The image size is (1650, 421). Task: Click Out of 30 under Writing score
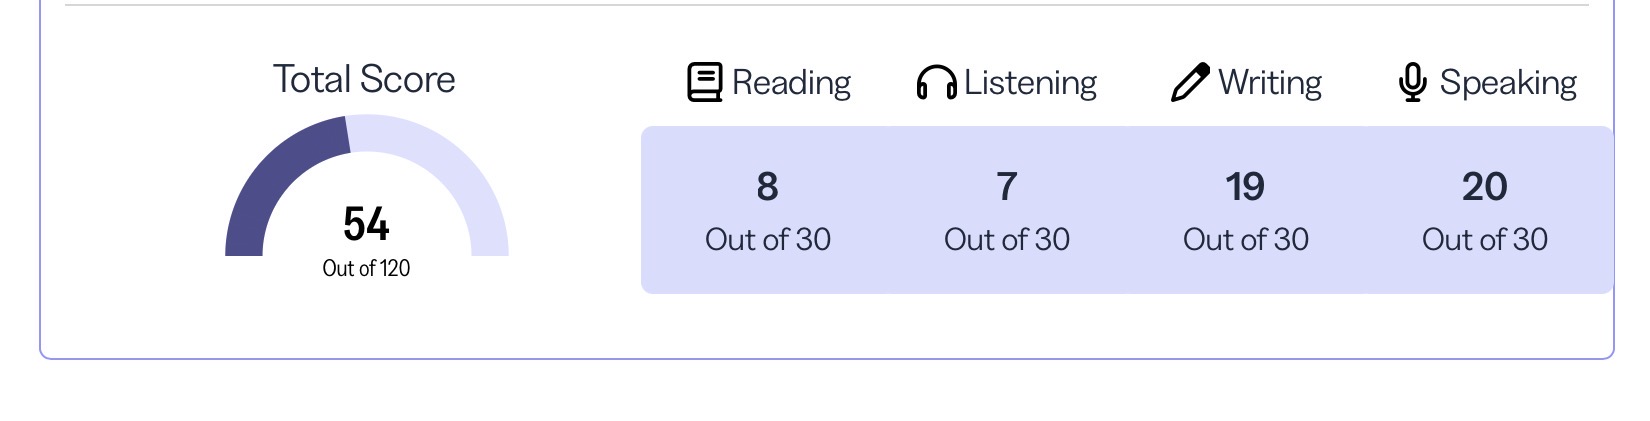click(x=1245, y=240)
